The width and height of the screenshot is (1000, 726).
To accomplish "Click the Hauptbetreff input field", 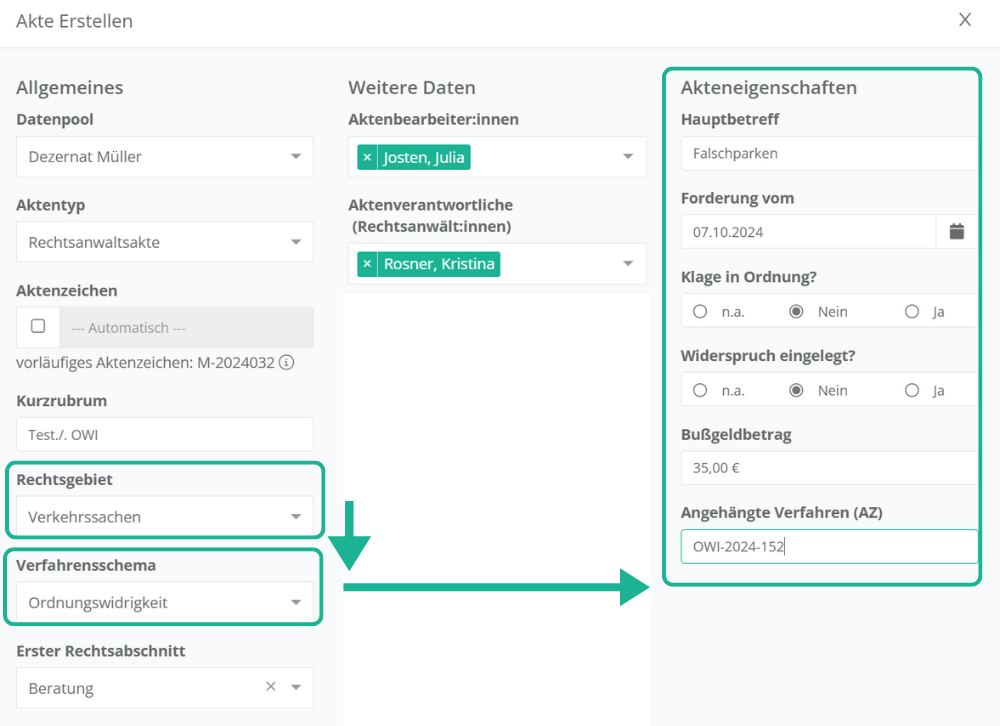I will (x=828, y=154).
